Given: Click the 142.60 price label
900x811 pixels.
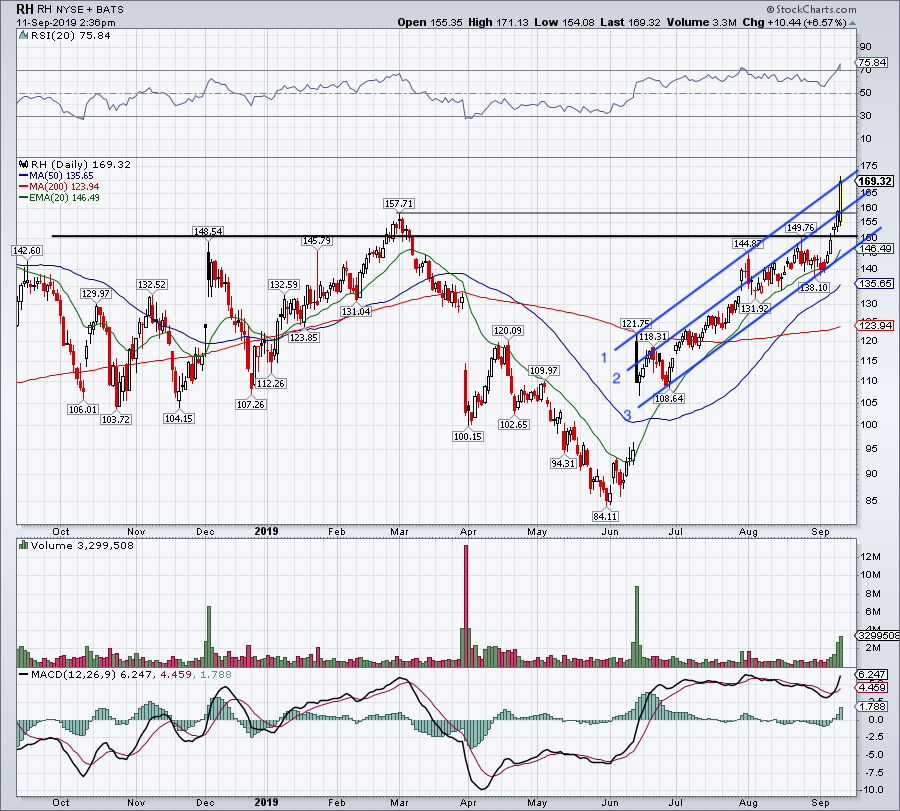Looking at the screenshot, I should [27, 251].
